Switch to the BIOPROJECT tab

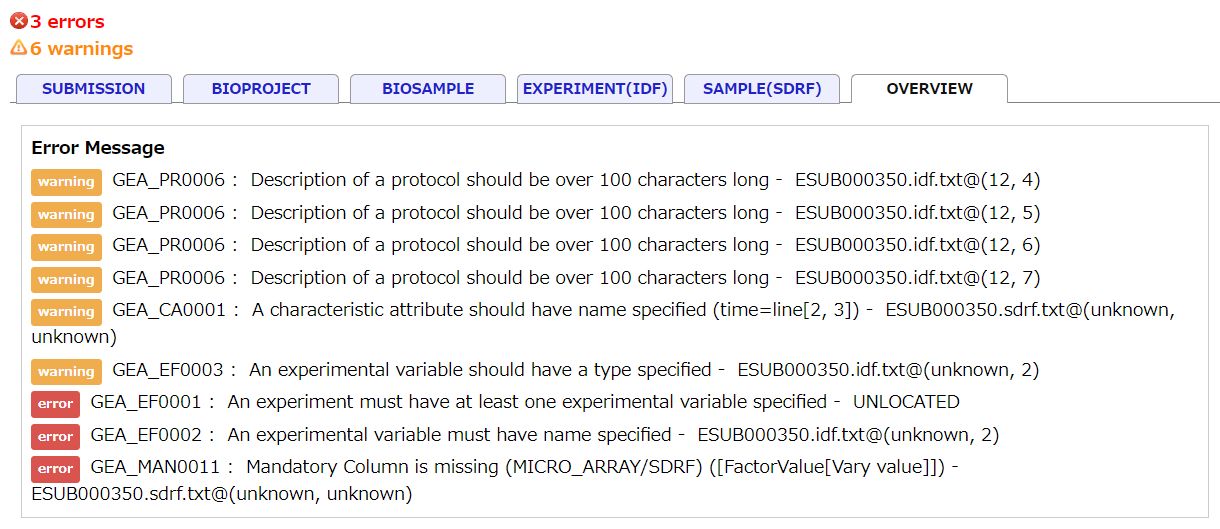261,89
